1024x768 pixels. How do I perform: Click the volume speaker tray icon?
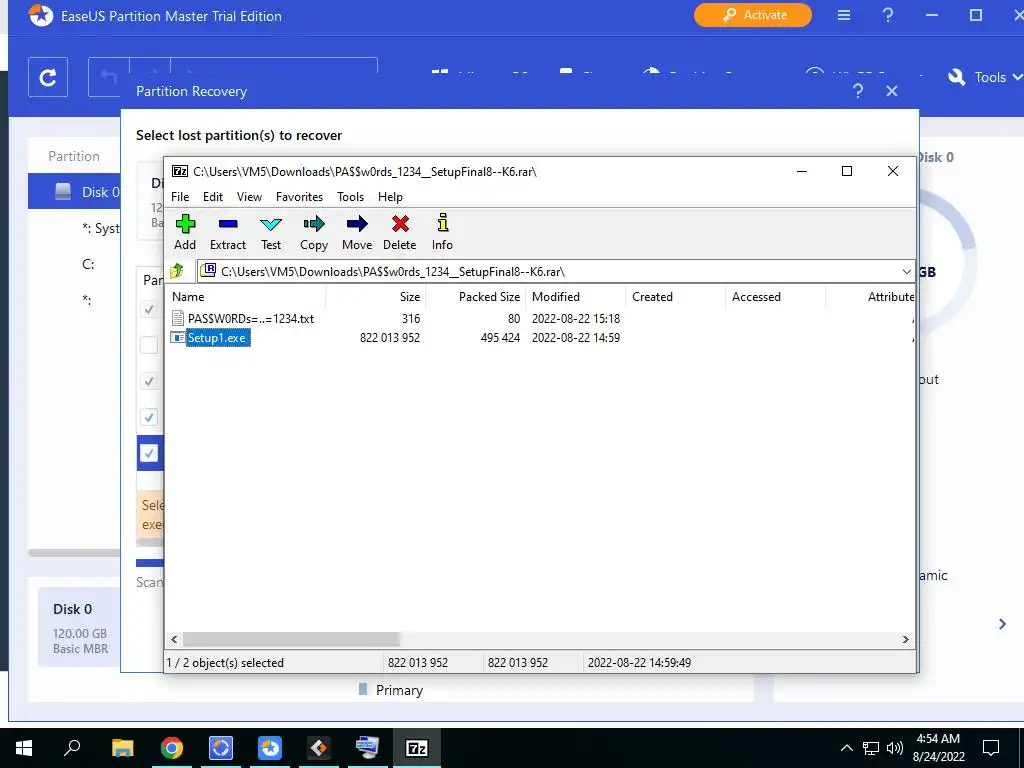[x=895, y=748]
